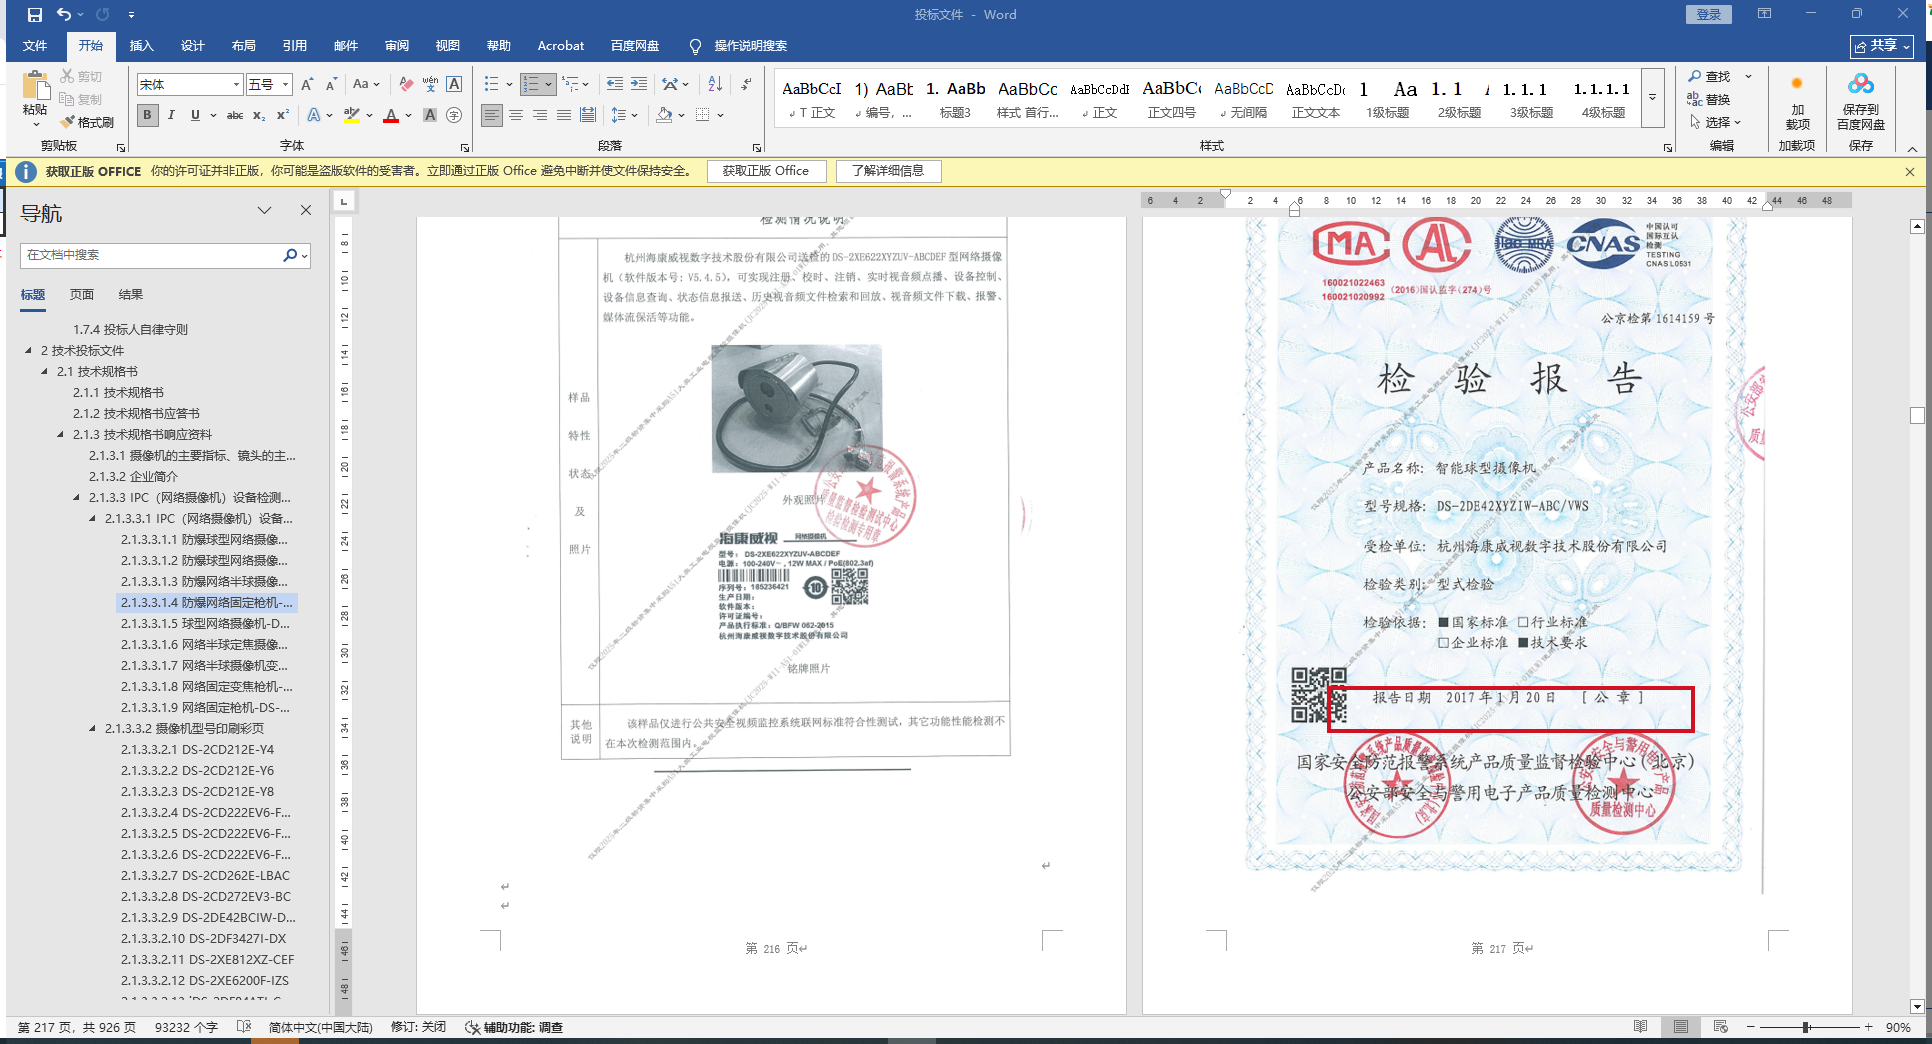The width and height of the screenshot is (1932, 1044).
Task: Apply a character border with the boxed A icon
Action: 454,85
